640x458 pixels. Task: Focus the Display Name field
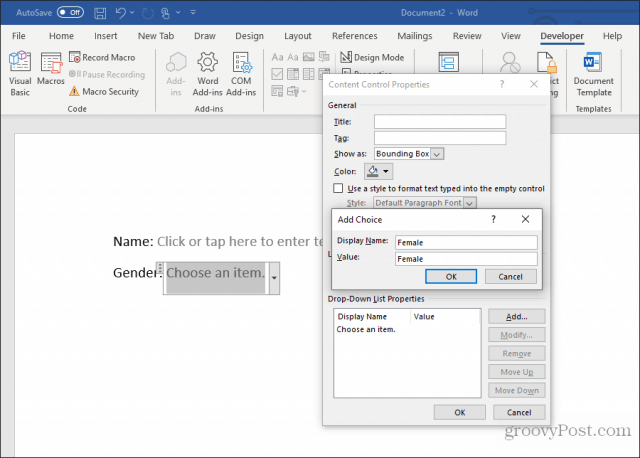click(466, 242)
